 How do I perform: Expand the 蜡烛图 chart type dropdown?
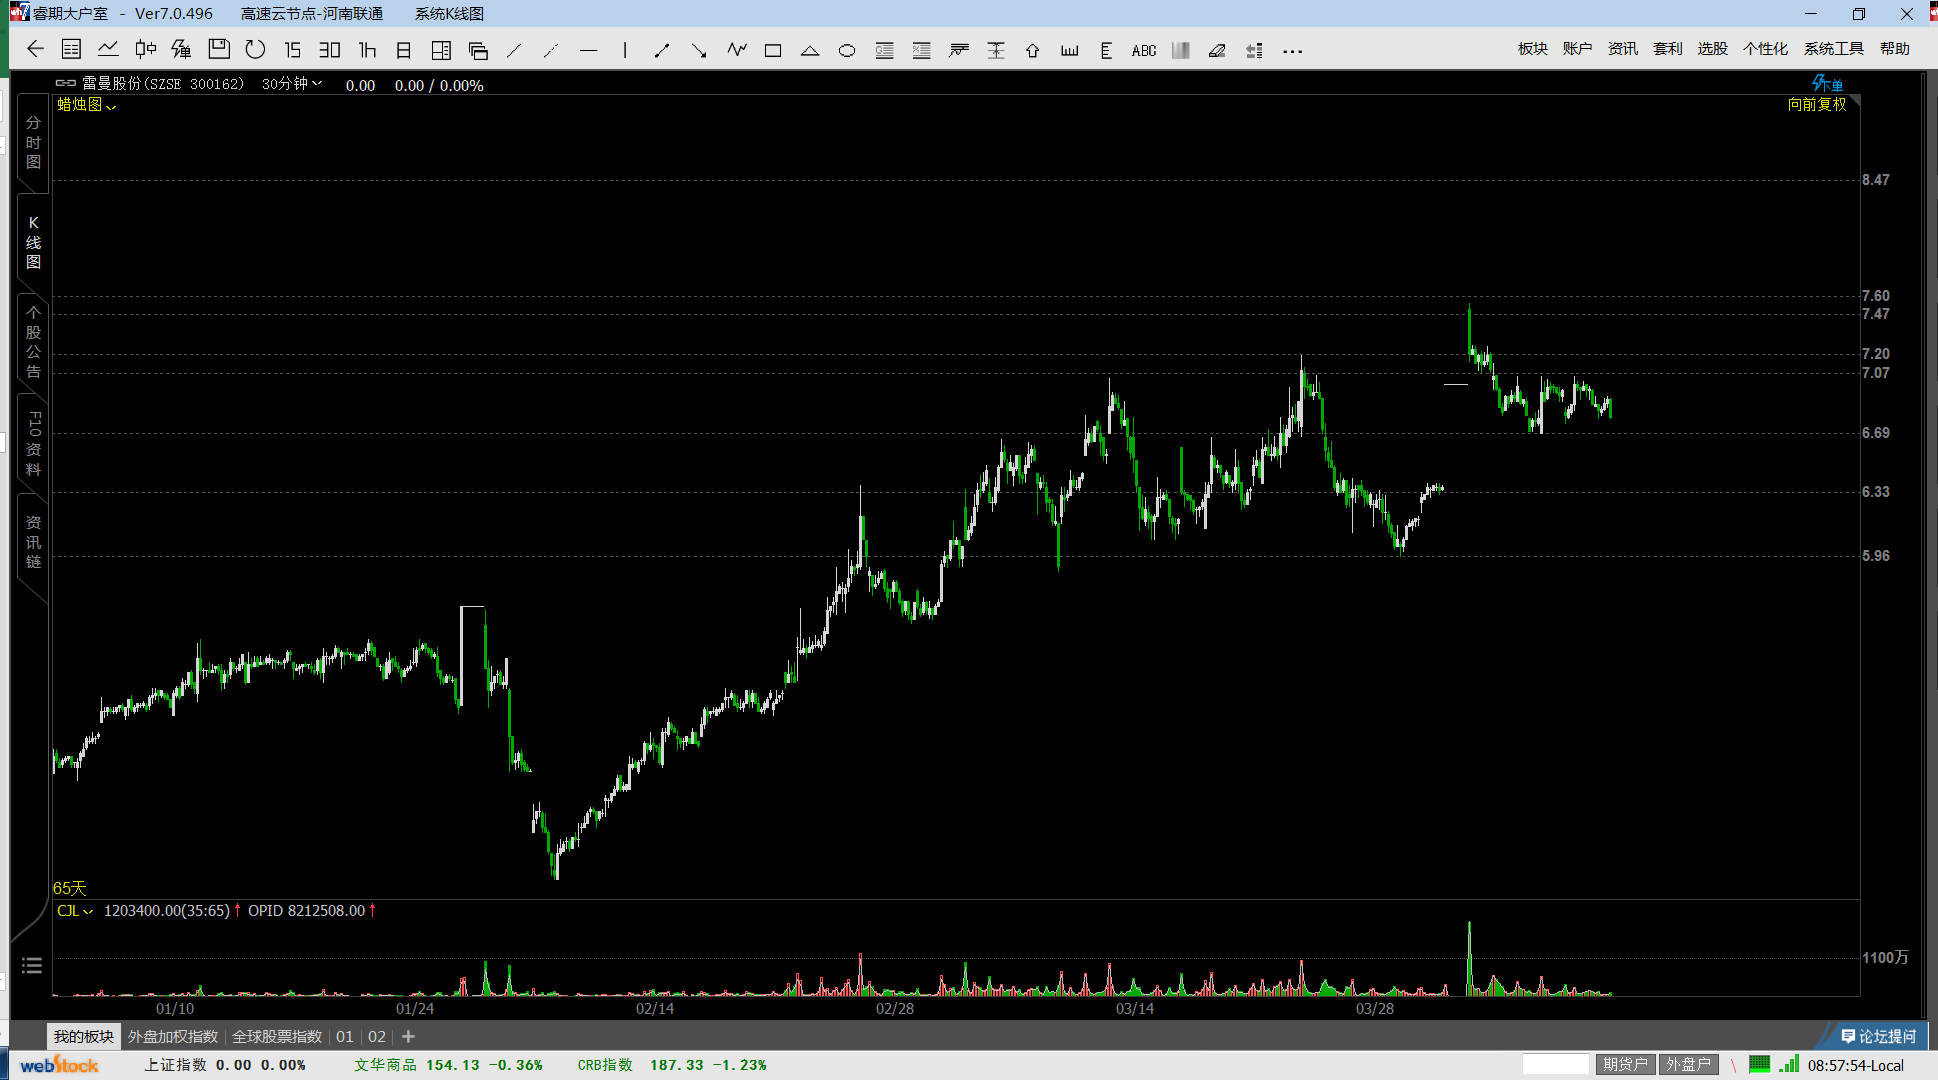[86, 105]
